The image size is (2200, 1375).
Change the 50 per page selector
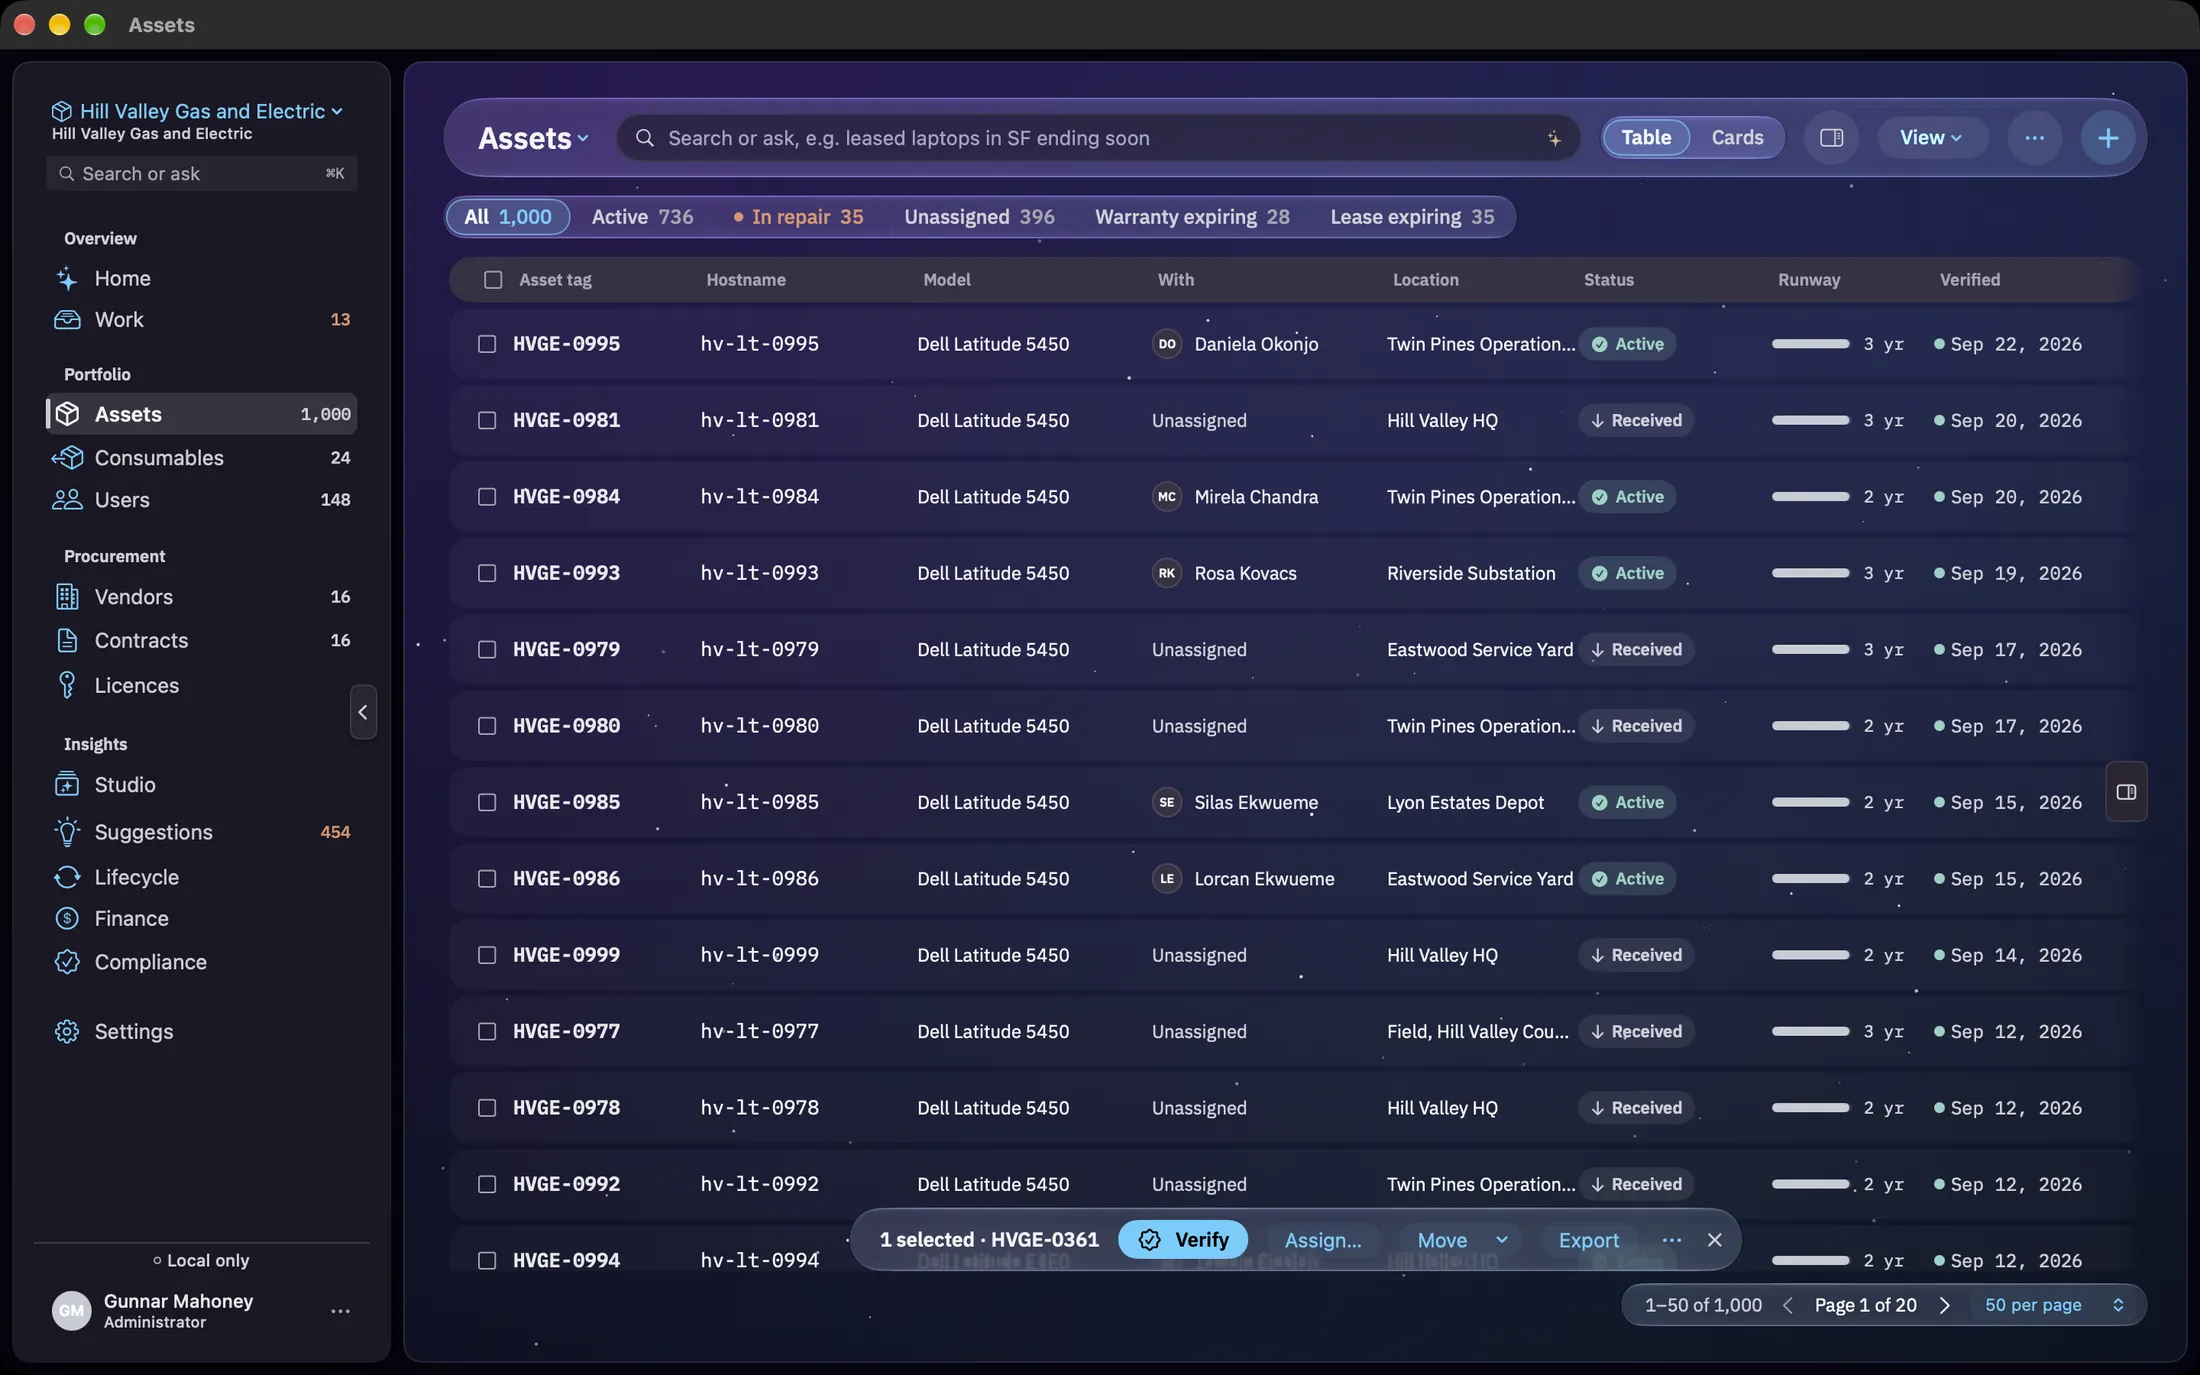(x=2054, y=1305)
